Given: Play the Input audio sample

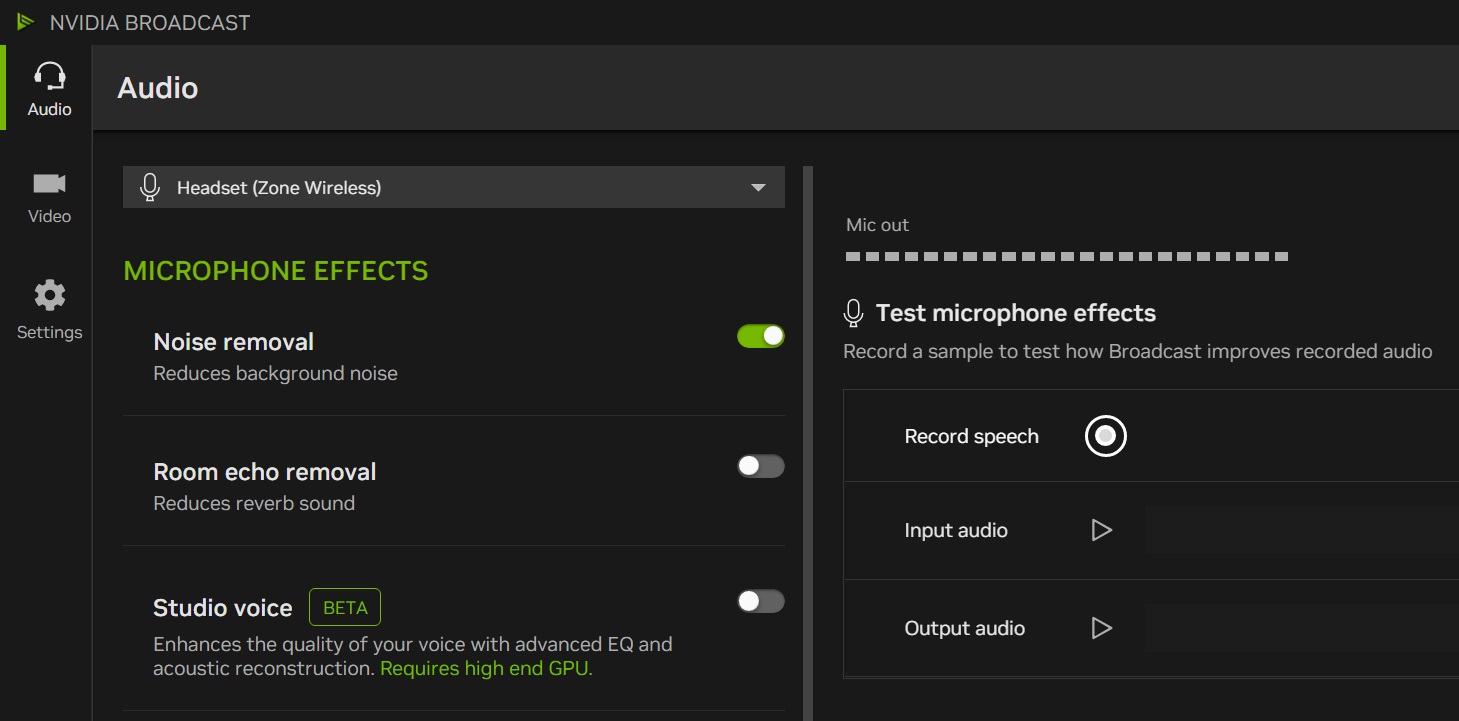Looking at the screenshot, I should [x=1102, y=530].
